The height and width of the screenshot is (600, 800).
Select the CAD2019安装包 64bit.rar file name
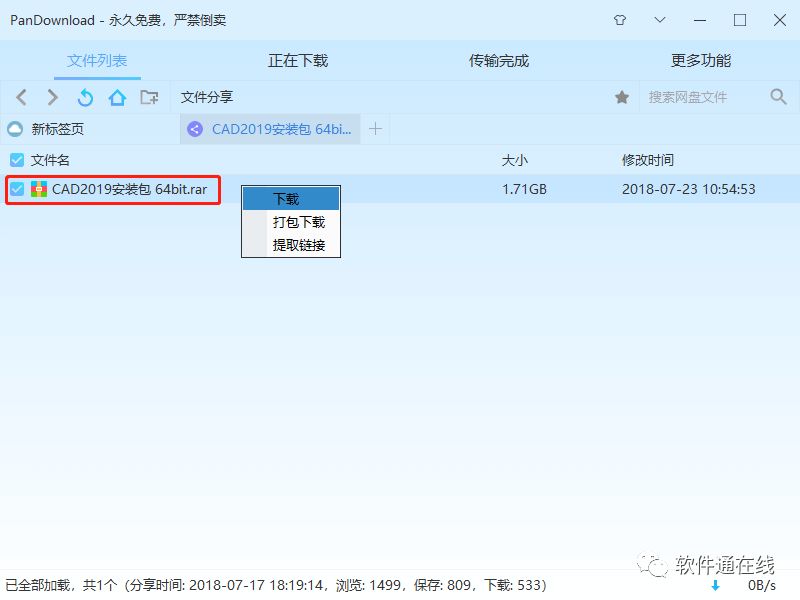pos(130,189)
